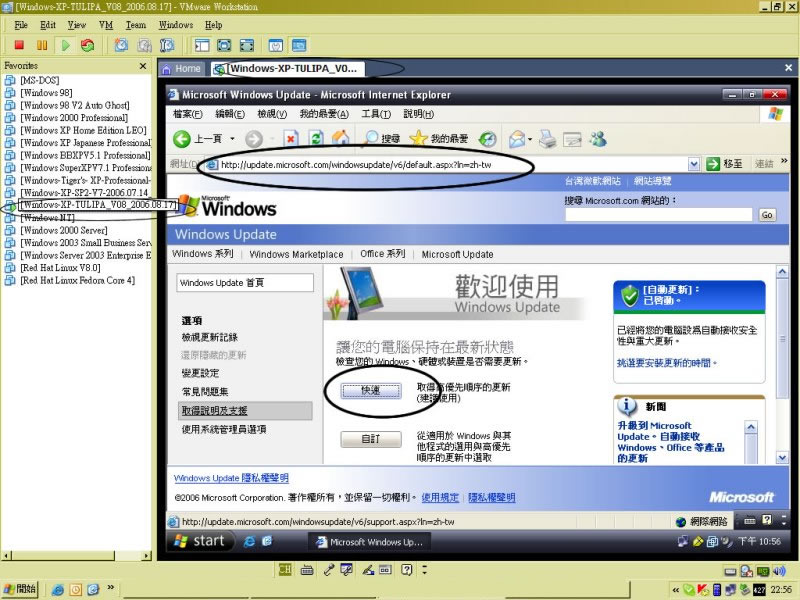Open the Team menu in VMware
This screenshot has height=600, width=800.
(136, 25)
